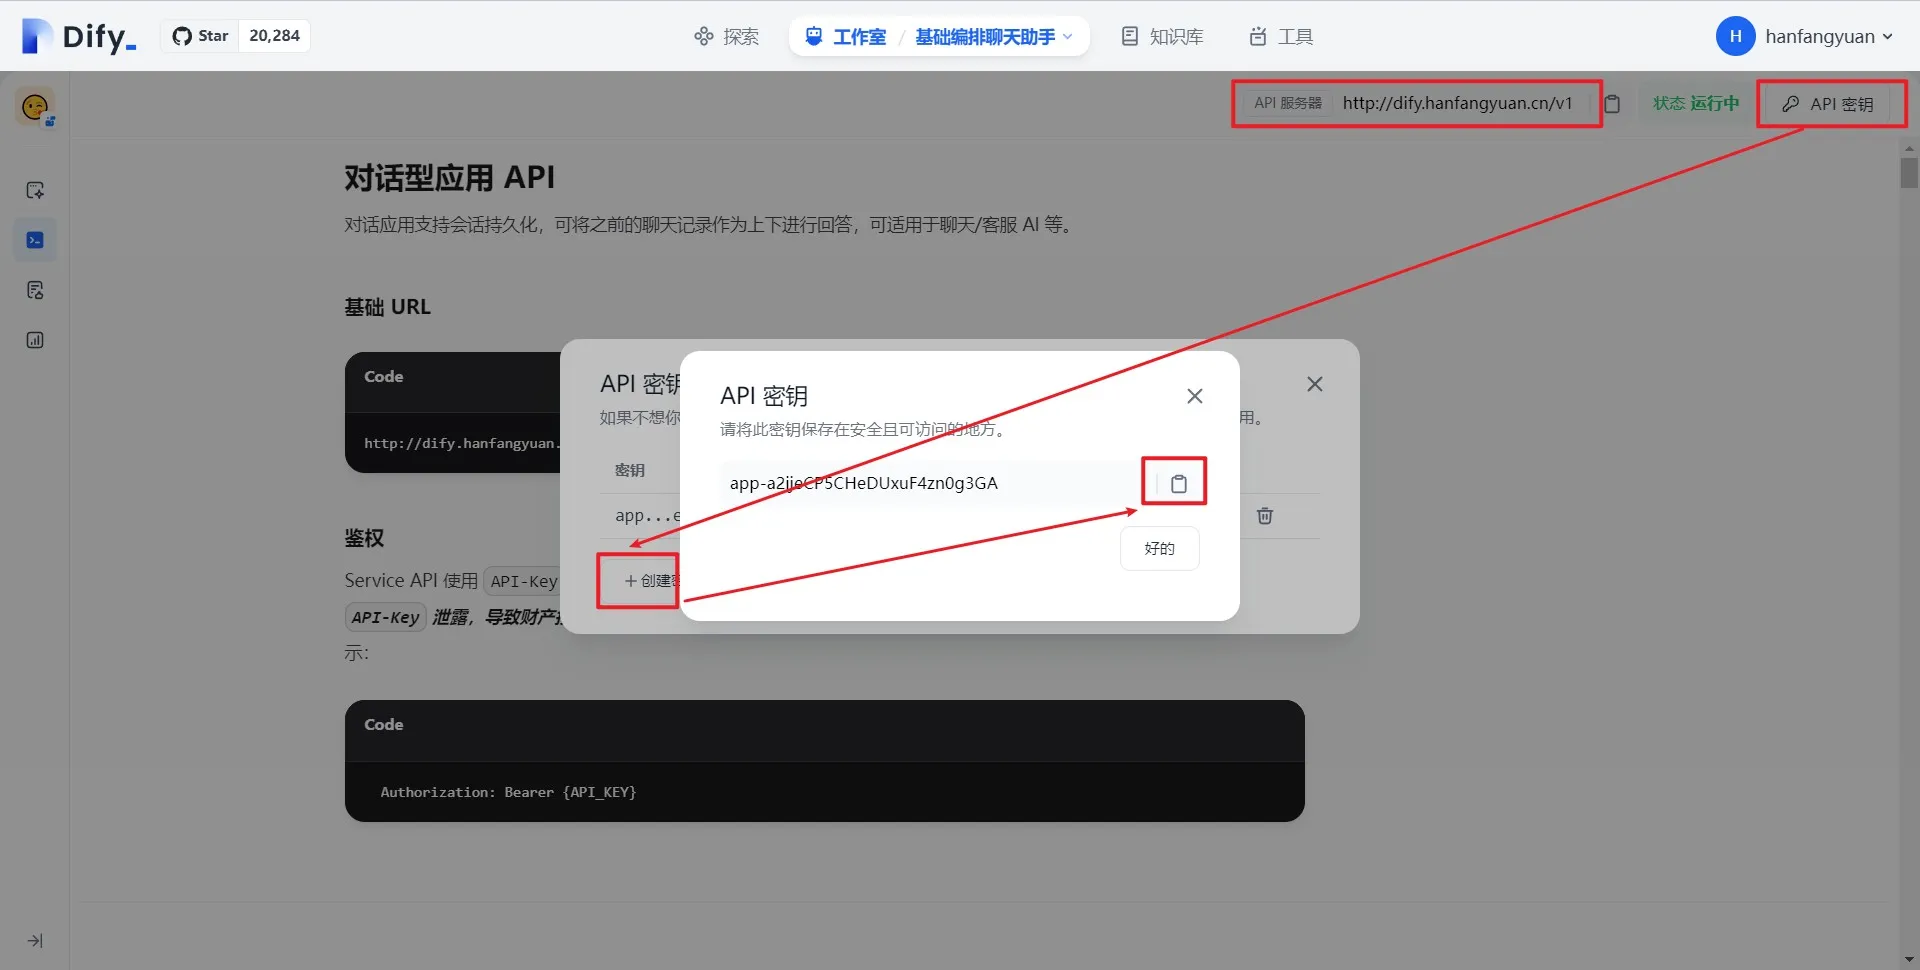
Task: Open the logs and annotations sidebar icon
Action: pos(35,290)
